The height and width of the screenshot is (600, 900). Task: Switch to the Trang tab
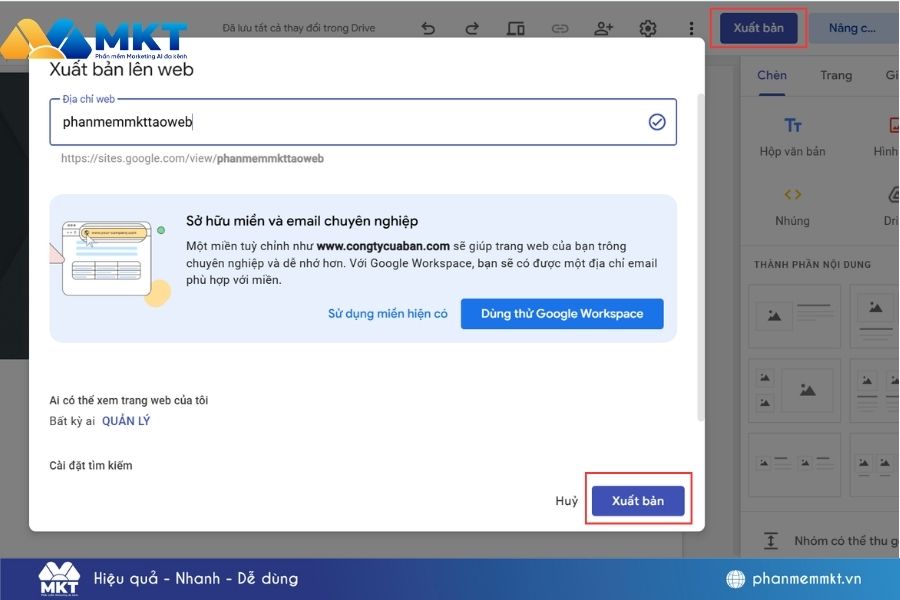(836, 75)
